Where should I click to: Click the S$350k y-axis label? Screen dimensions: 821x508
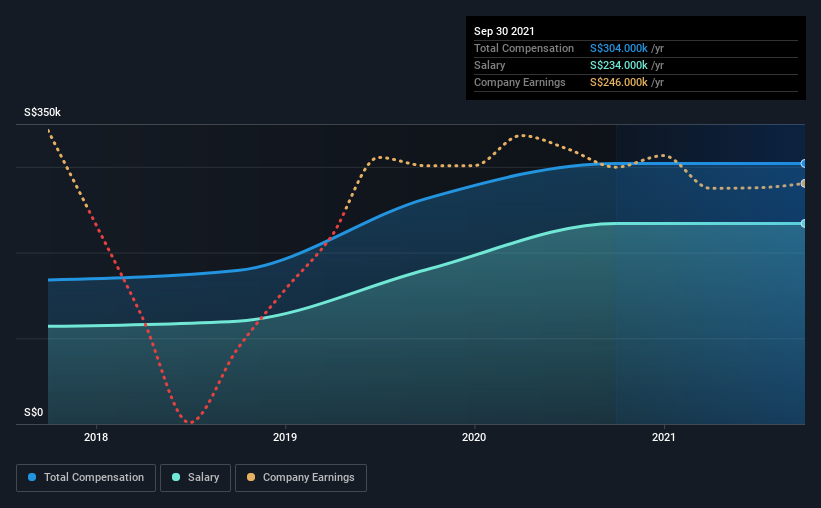(x=42, y=113)
